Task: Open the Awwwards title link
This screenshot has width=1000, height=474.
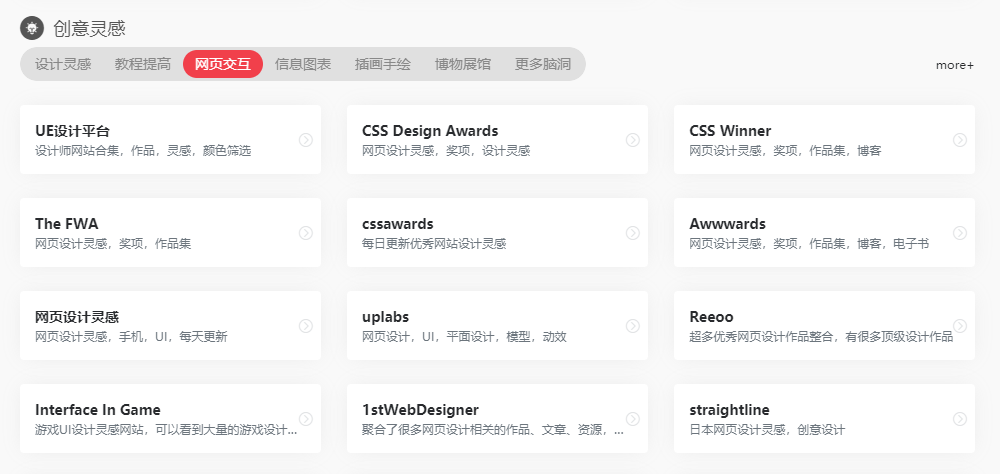Action: (728, 225)
